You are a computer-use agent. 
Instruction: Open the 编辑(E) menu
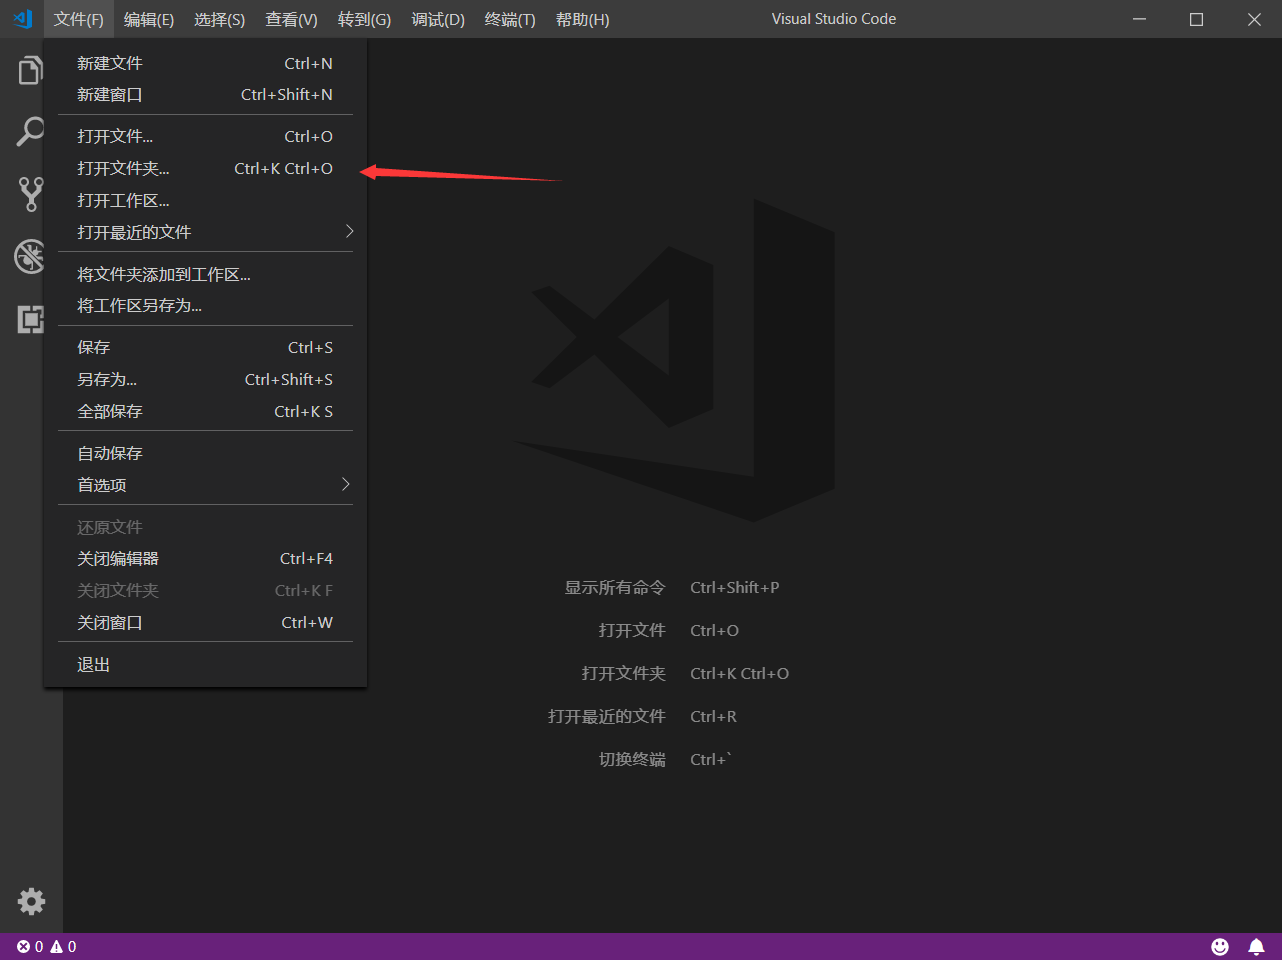(x=149, y=20)
